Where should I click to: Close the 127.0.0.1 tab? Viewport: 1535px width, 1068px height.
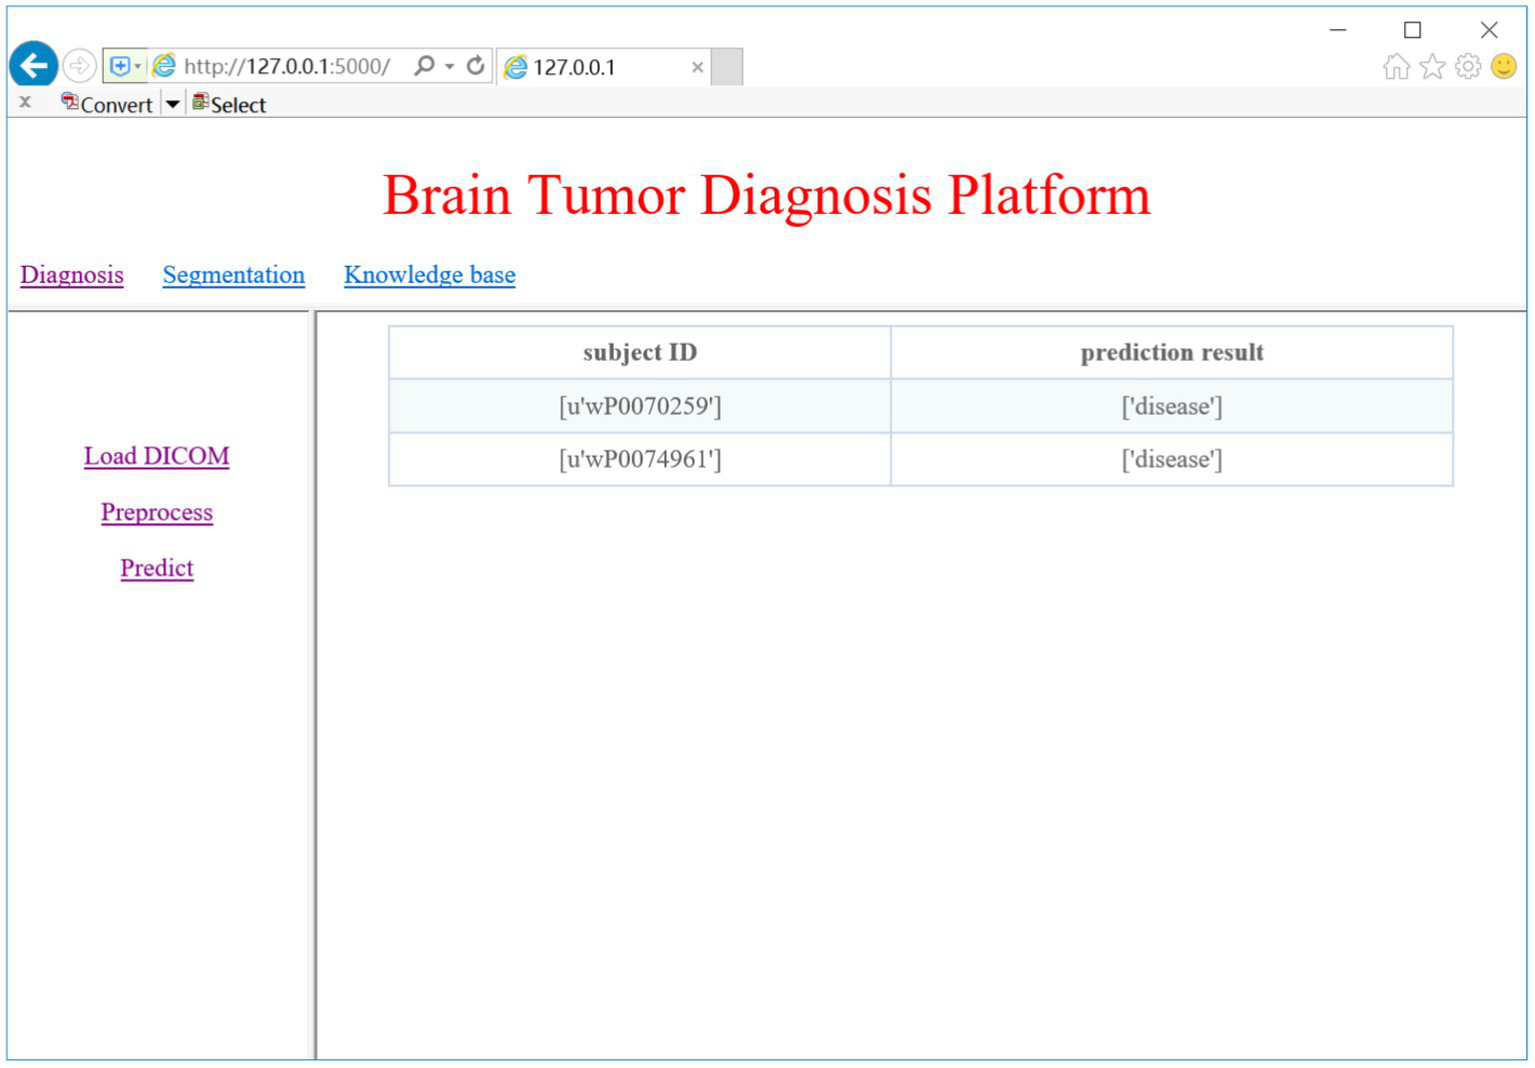697,67
